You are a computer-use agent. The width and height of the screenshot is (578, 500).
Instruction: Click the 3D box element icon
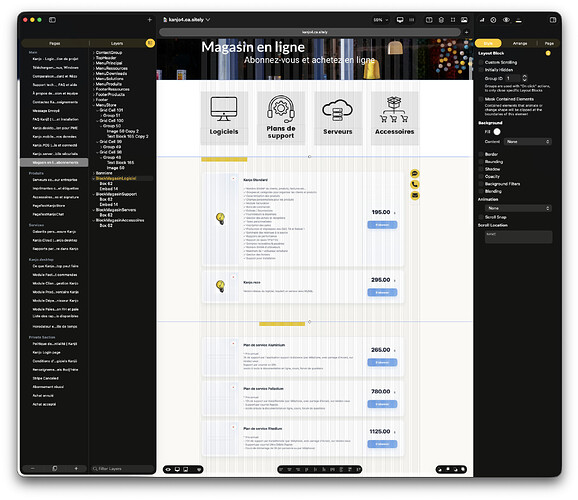click(441, 20)
